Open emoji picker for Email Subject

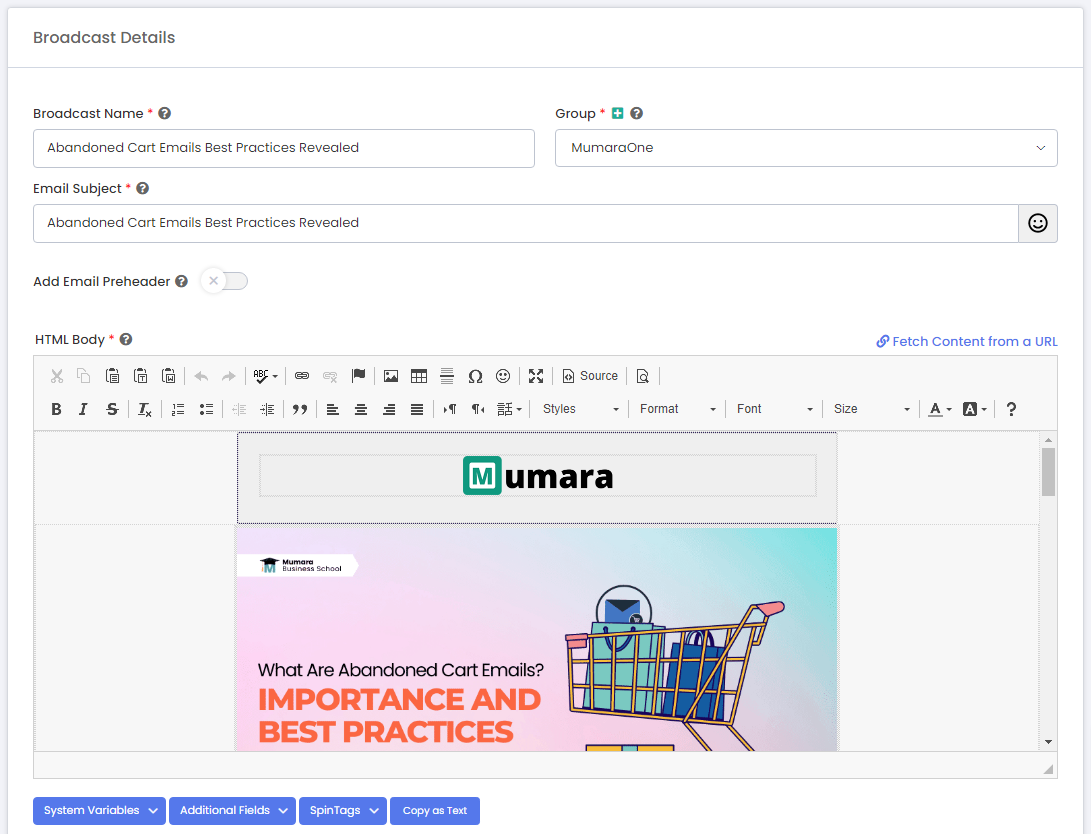pyautogui.click(x=1037, y=223)
